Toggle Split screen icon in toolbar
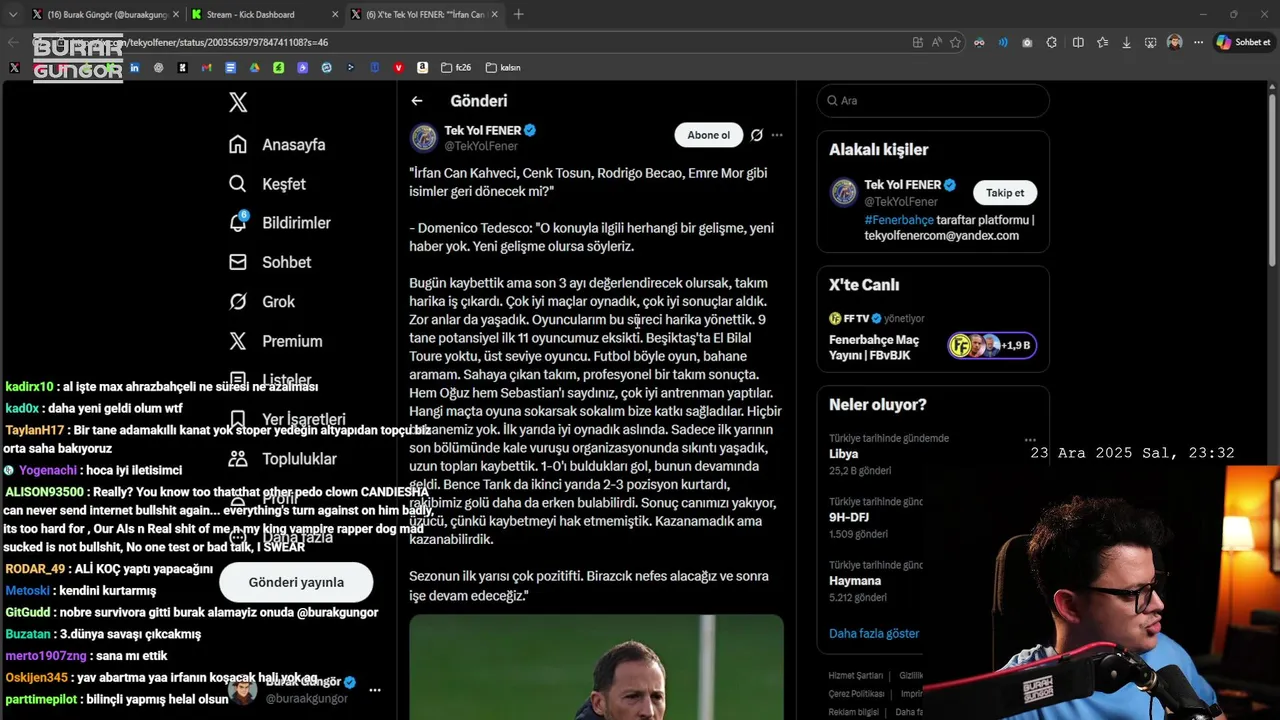The height and width of the screenshot is (720, 1280). point(1078,42)
